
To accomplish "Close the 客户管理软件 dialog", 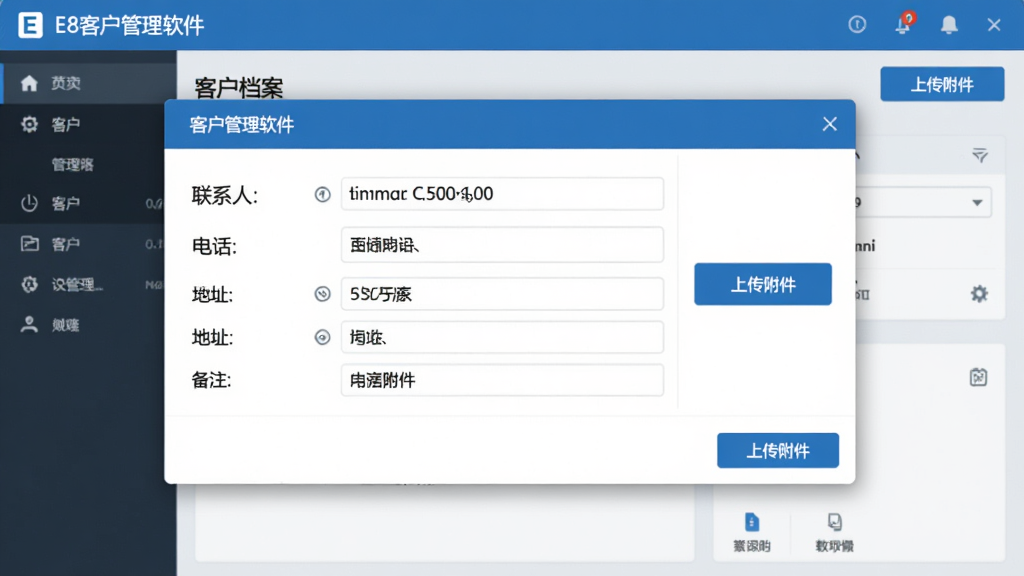I will (x=829, y=124).
